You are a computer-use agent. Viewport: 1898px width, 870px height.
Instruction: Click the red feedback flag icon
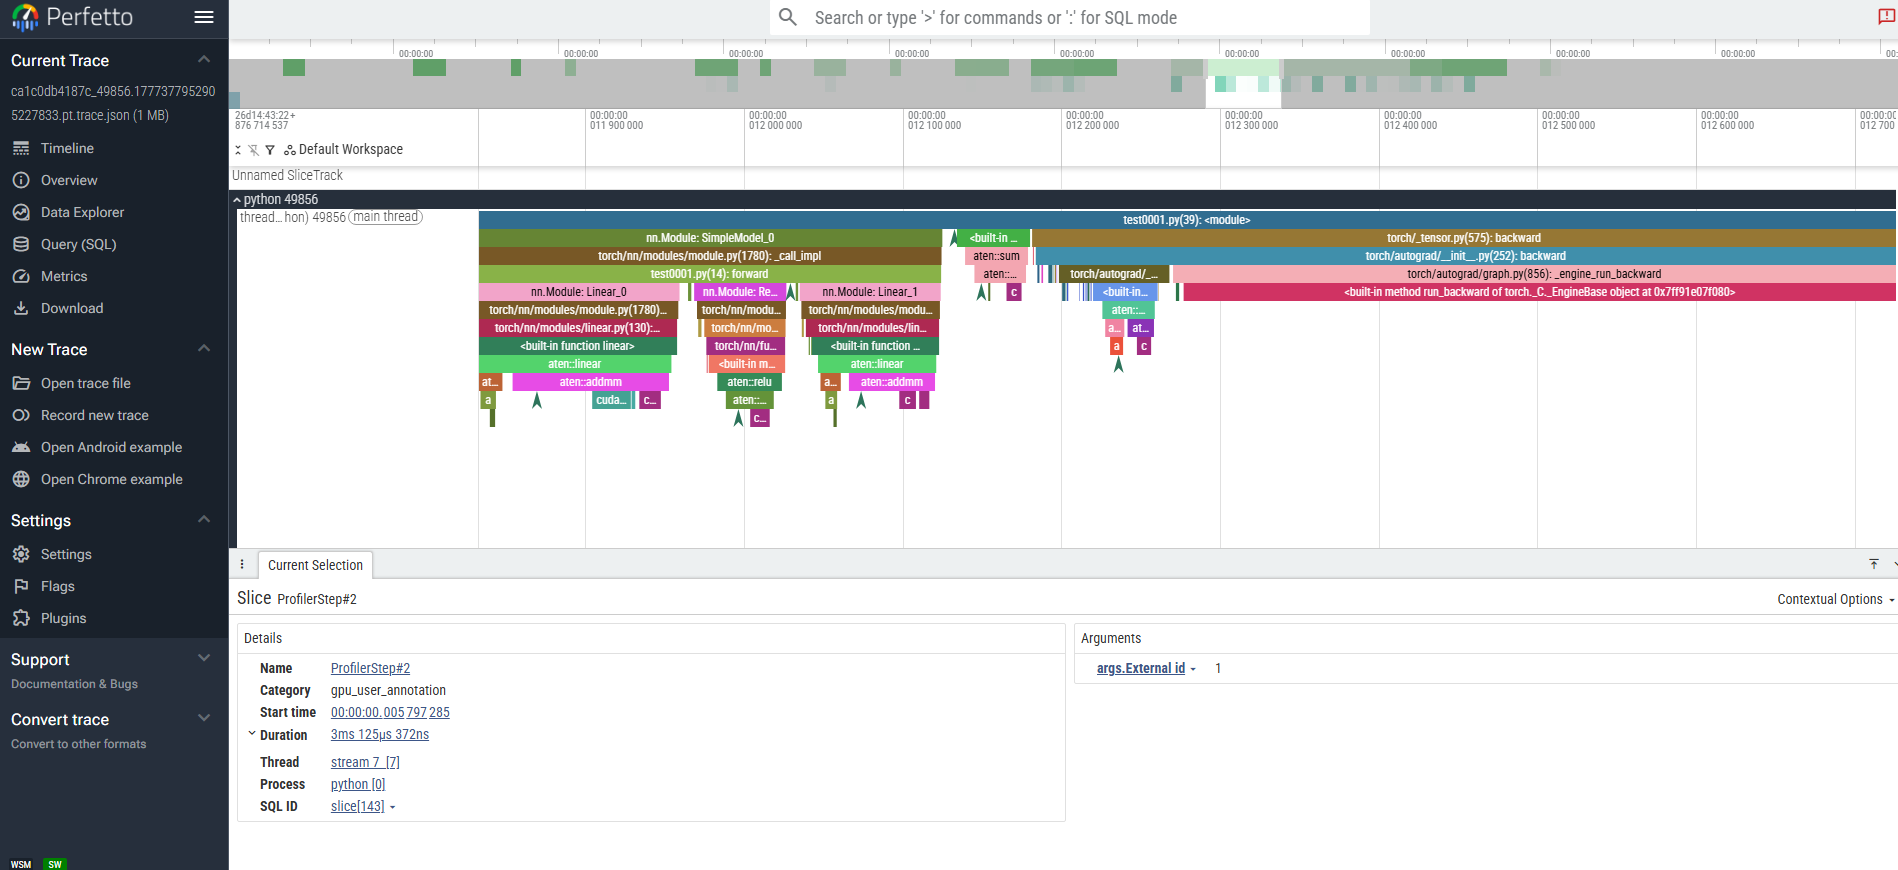1886,17
